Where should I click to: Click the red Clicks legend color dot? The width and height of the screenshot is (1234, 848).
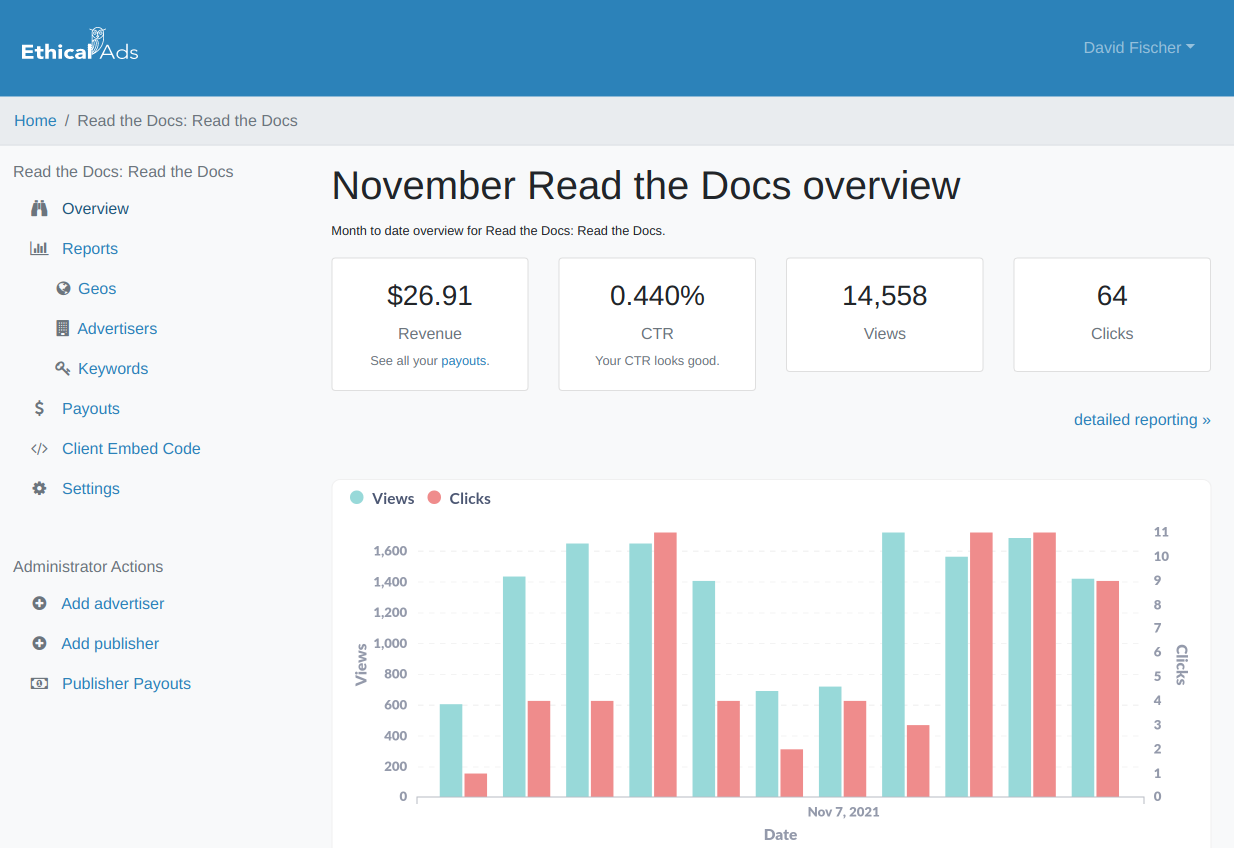(434, 498)
